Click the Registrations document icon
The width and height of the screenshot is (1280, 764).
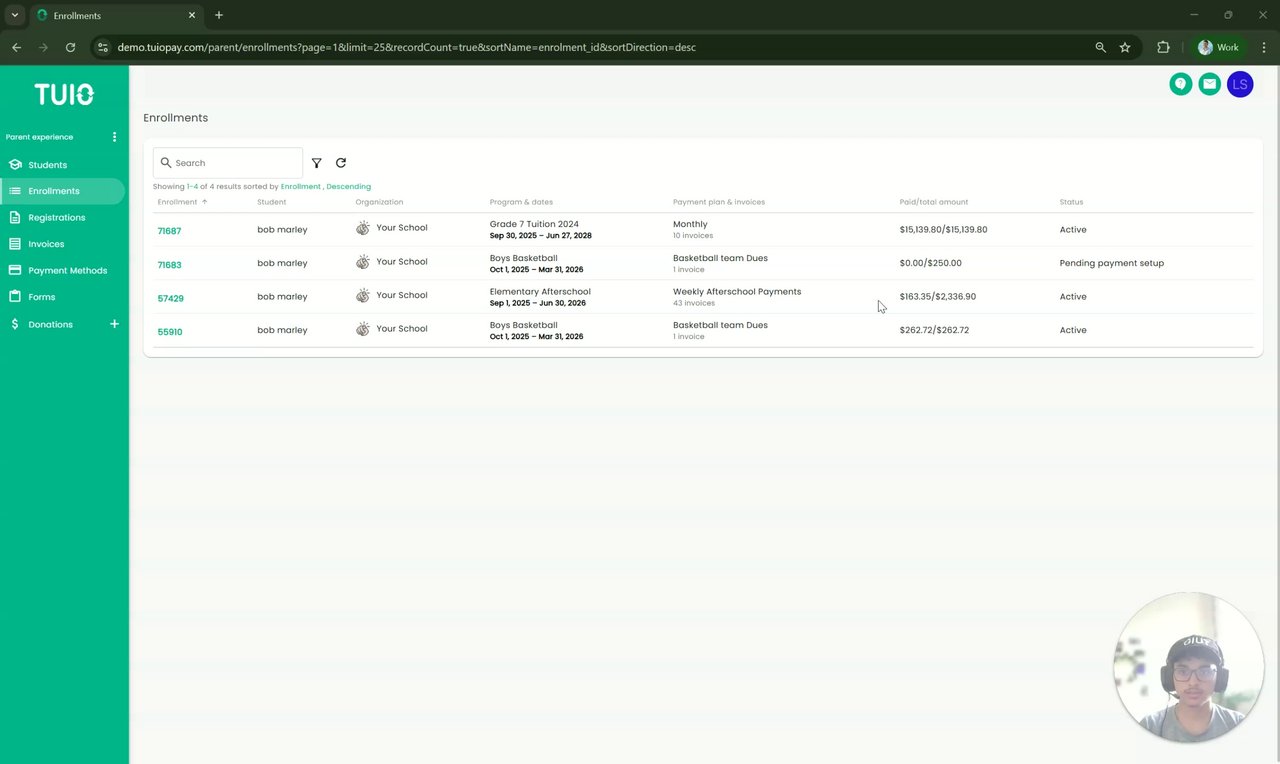(15, 217)
